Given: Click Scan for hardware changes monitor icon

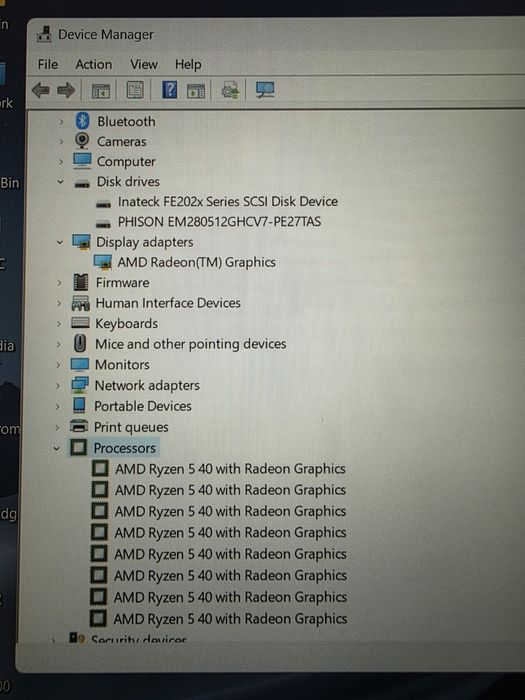Looking at the screenshot, I should [265, 90].
